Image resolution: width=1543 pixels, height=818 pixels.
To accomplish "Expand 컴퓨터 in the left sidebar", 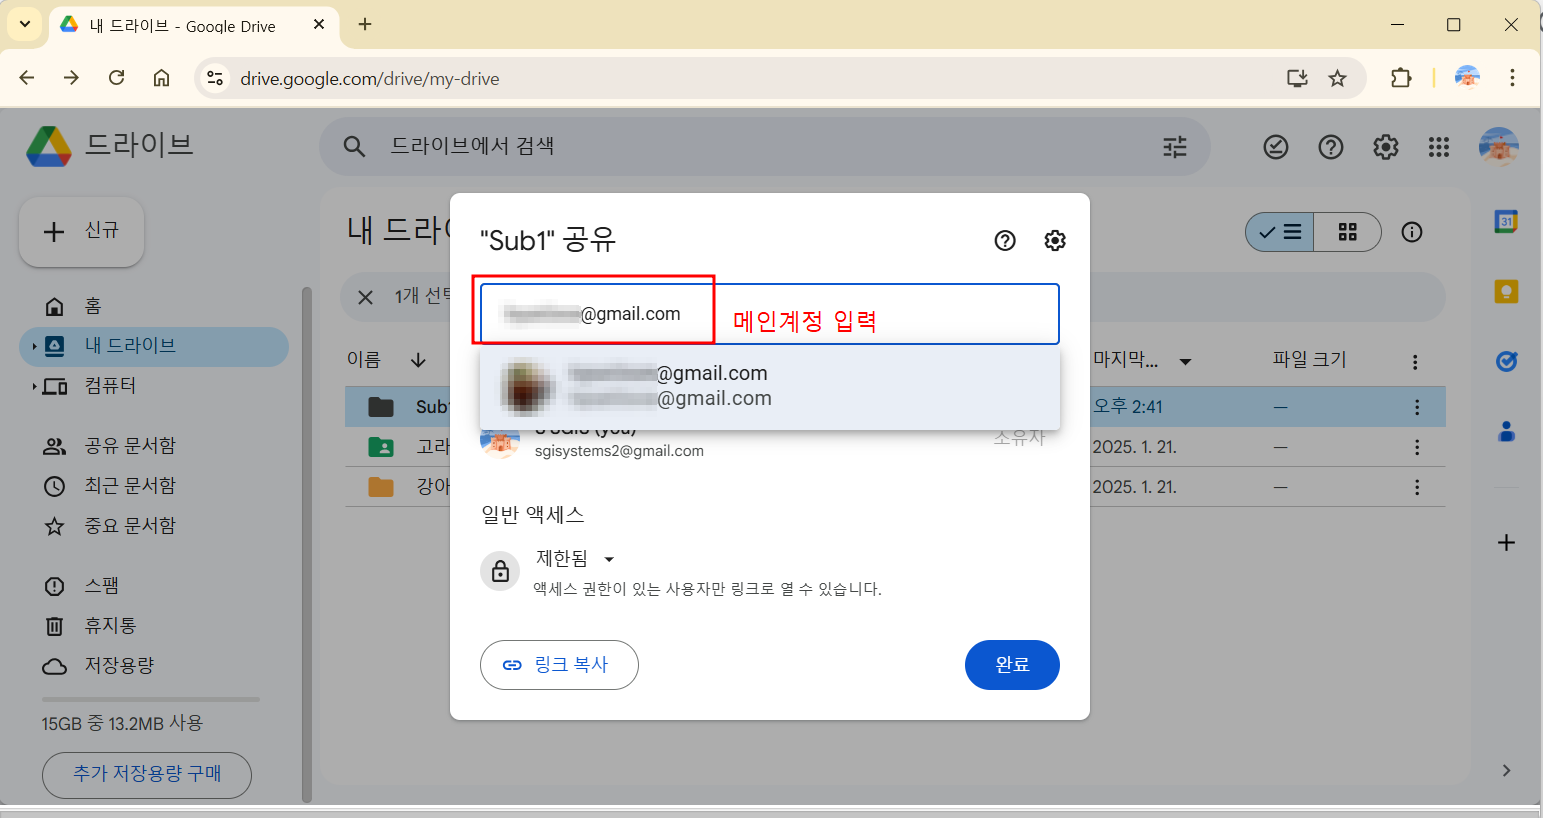I will pos(34,386).
